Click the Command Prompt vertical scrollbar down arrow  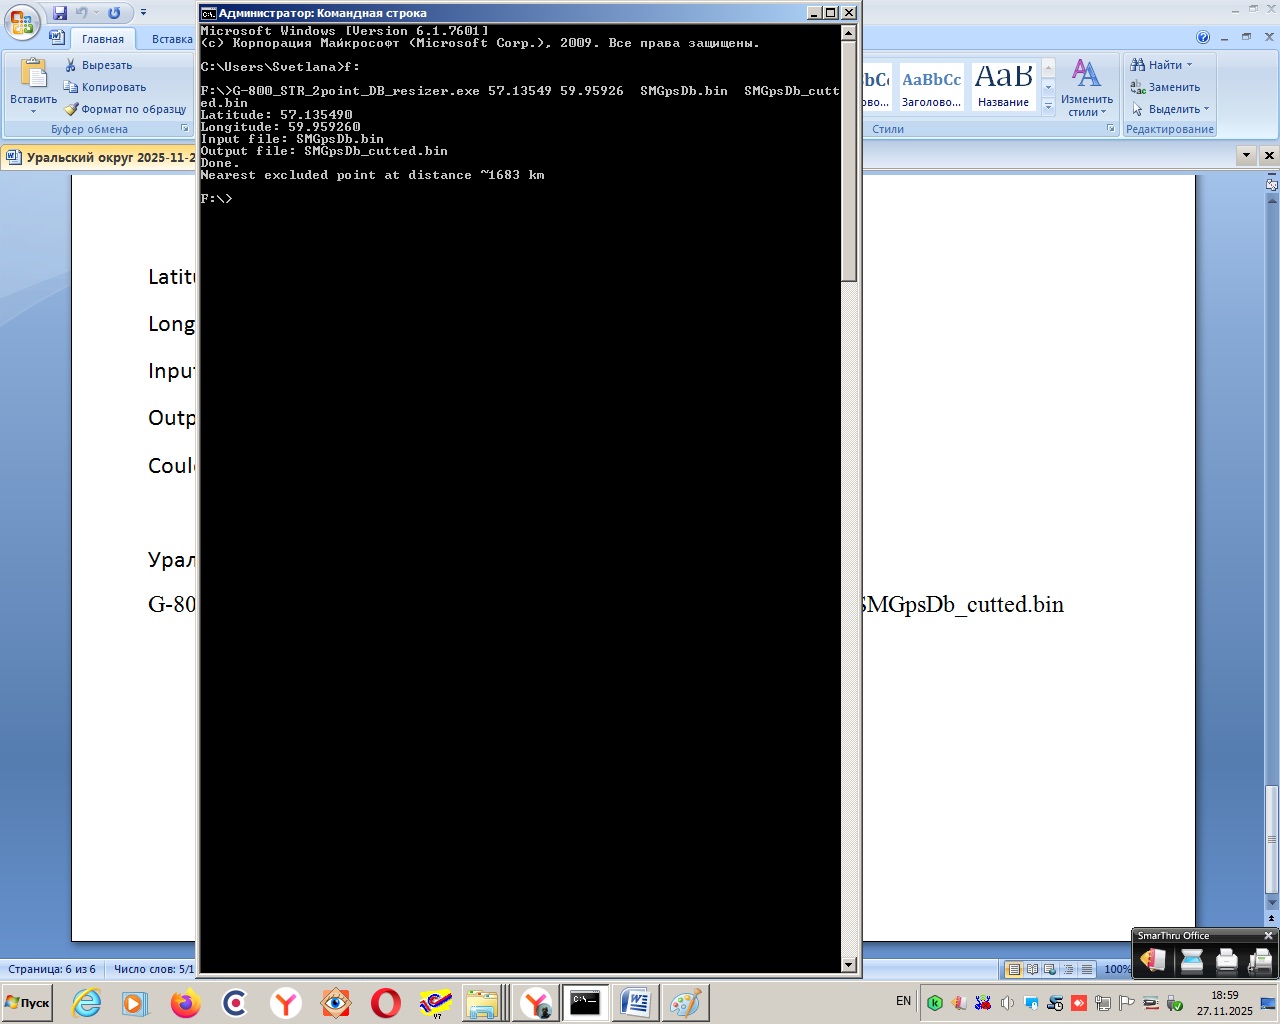849,965
